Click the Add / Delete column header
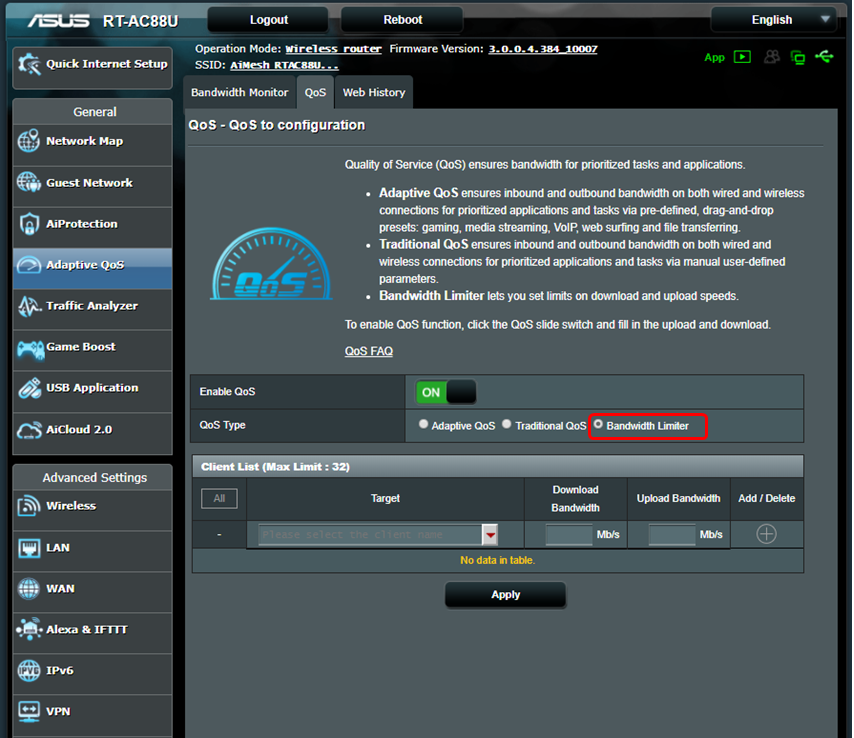Viewport: 854px width, 738px height. (x=766, y=498)
